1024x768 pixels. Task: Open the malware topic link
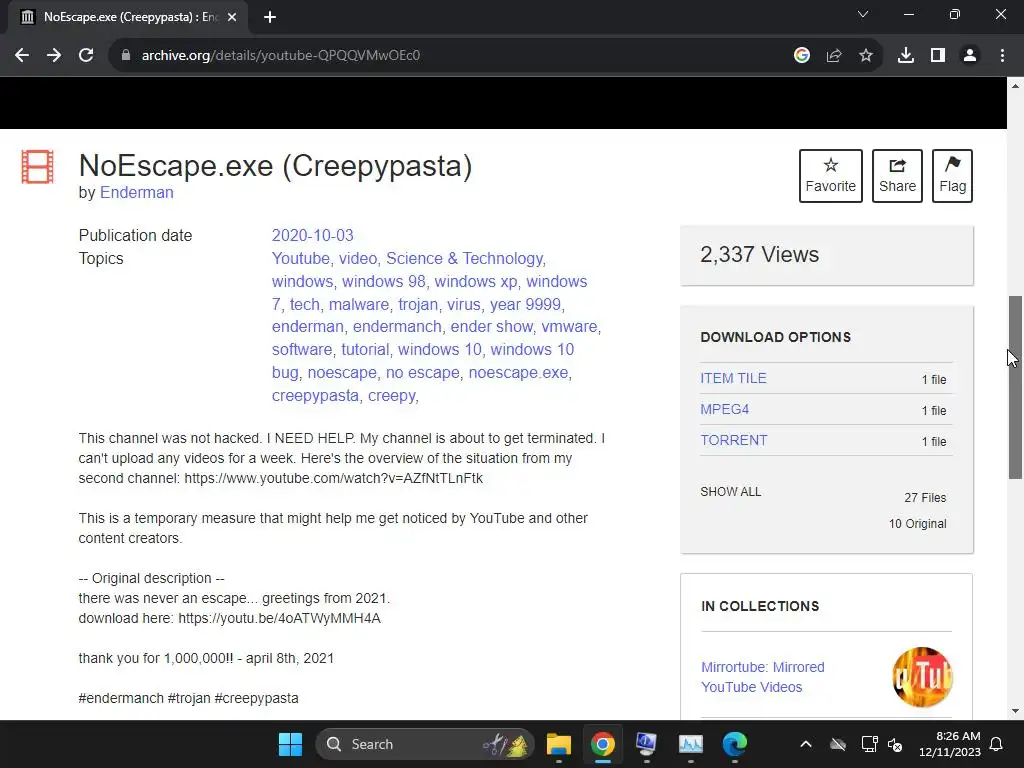pyautogui.click(x=359, y=304)
